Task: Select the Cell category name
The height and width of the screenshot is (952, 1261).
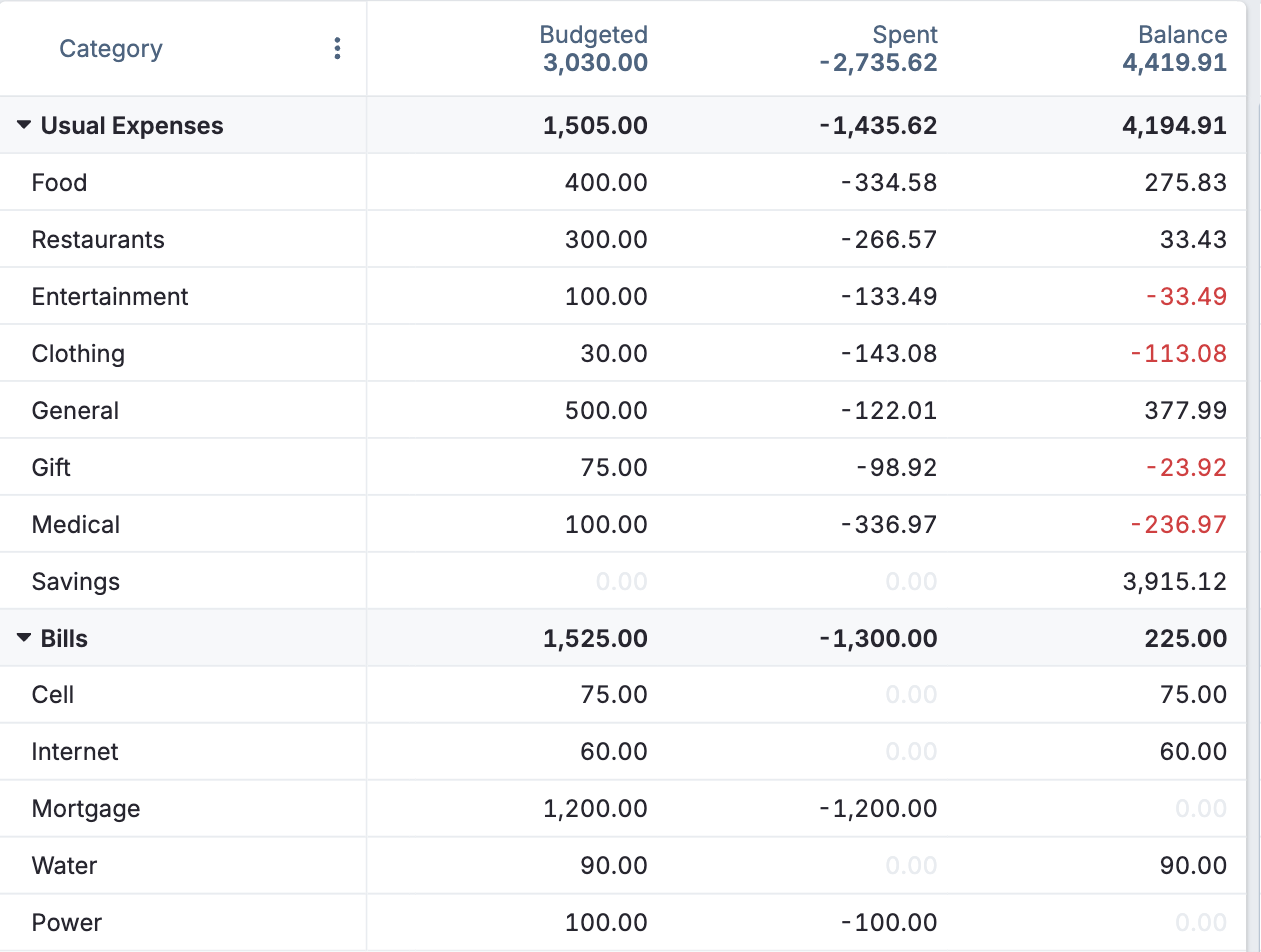Action: [x=53, y=695]
